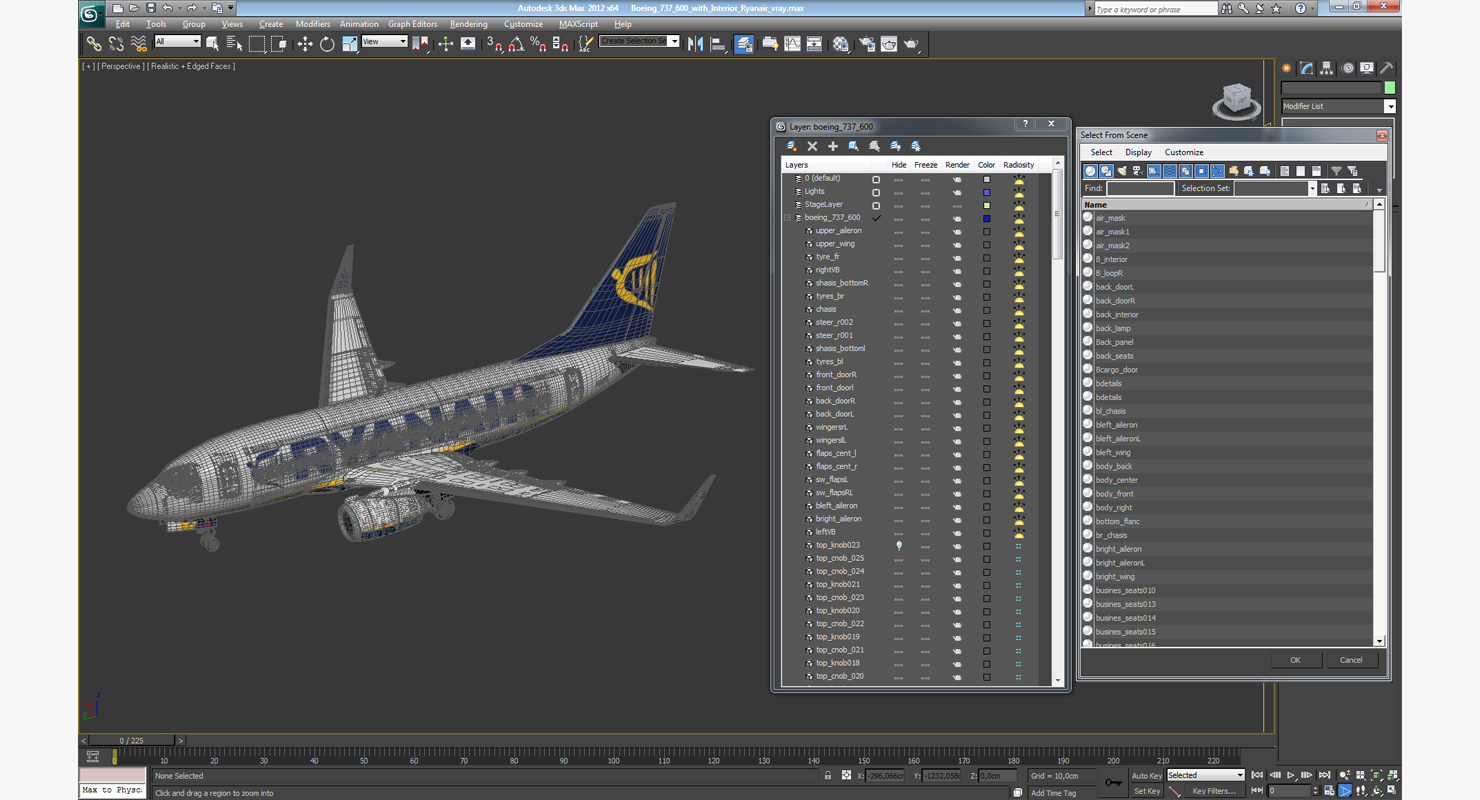Toggle the Manage Layers button
The width and height of the screenshot is (1480, 800).
point(744,44)
